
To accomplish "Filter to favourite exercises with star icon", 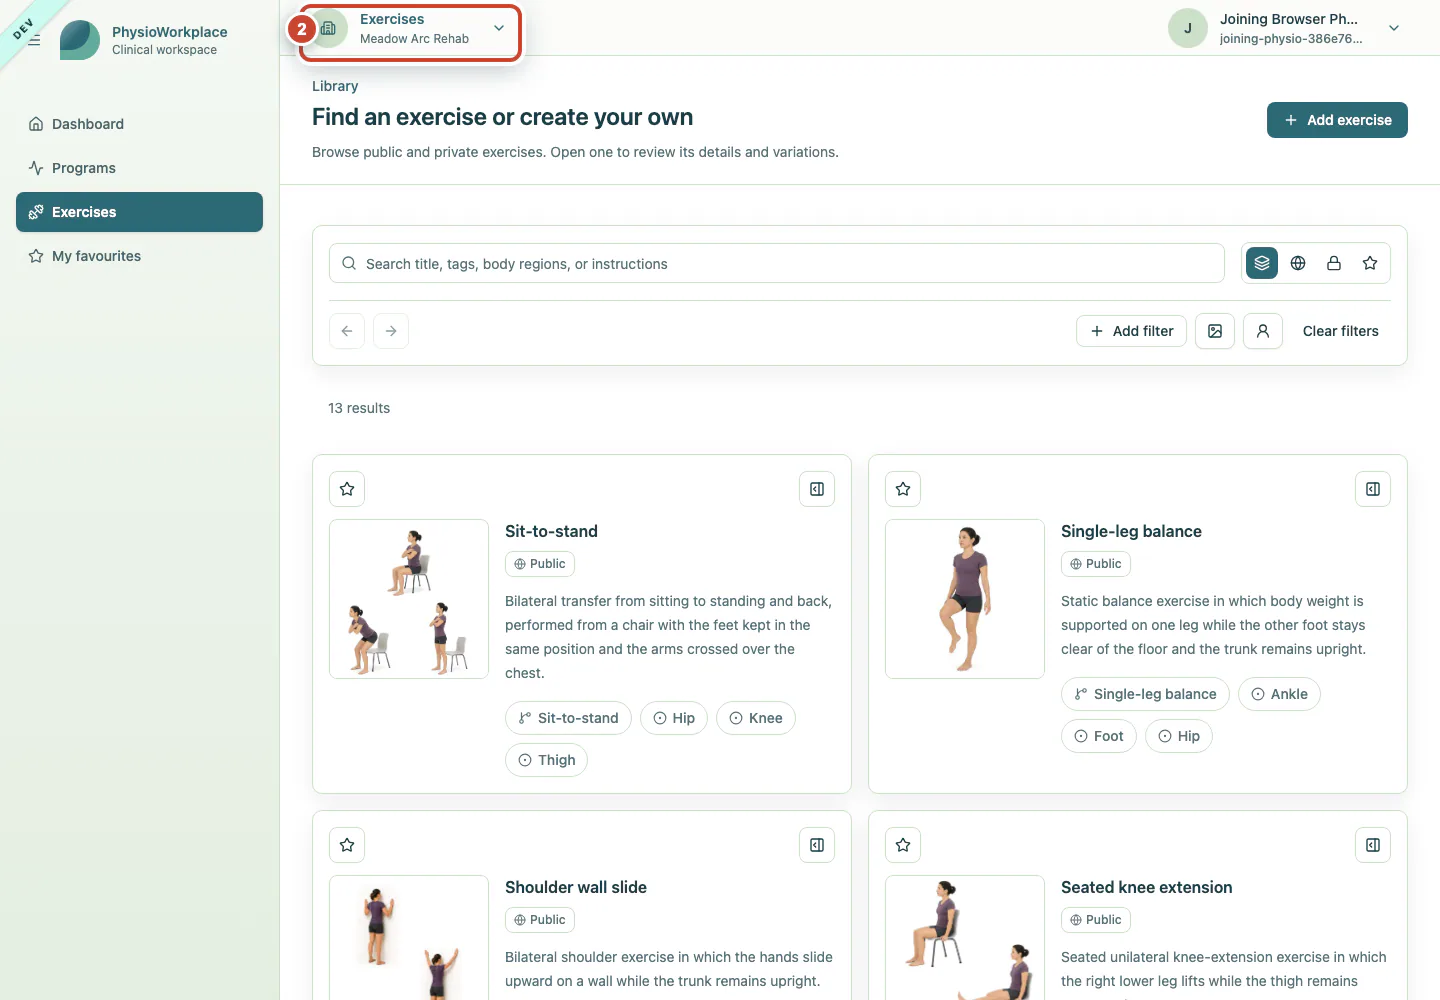I will (1370, 263).
